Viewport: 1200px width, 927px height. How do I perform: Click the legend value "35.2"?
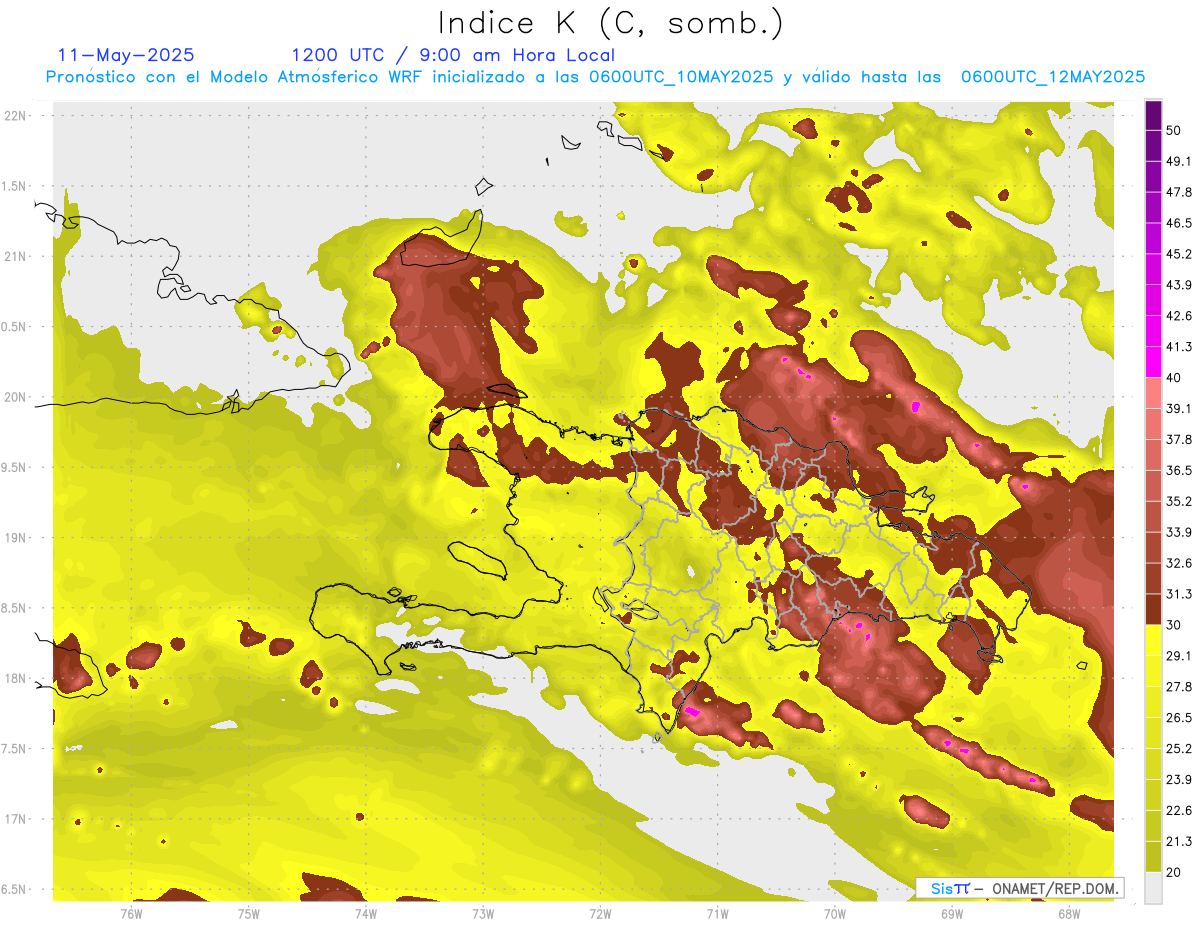1178,501
